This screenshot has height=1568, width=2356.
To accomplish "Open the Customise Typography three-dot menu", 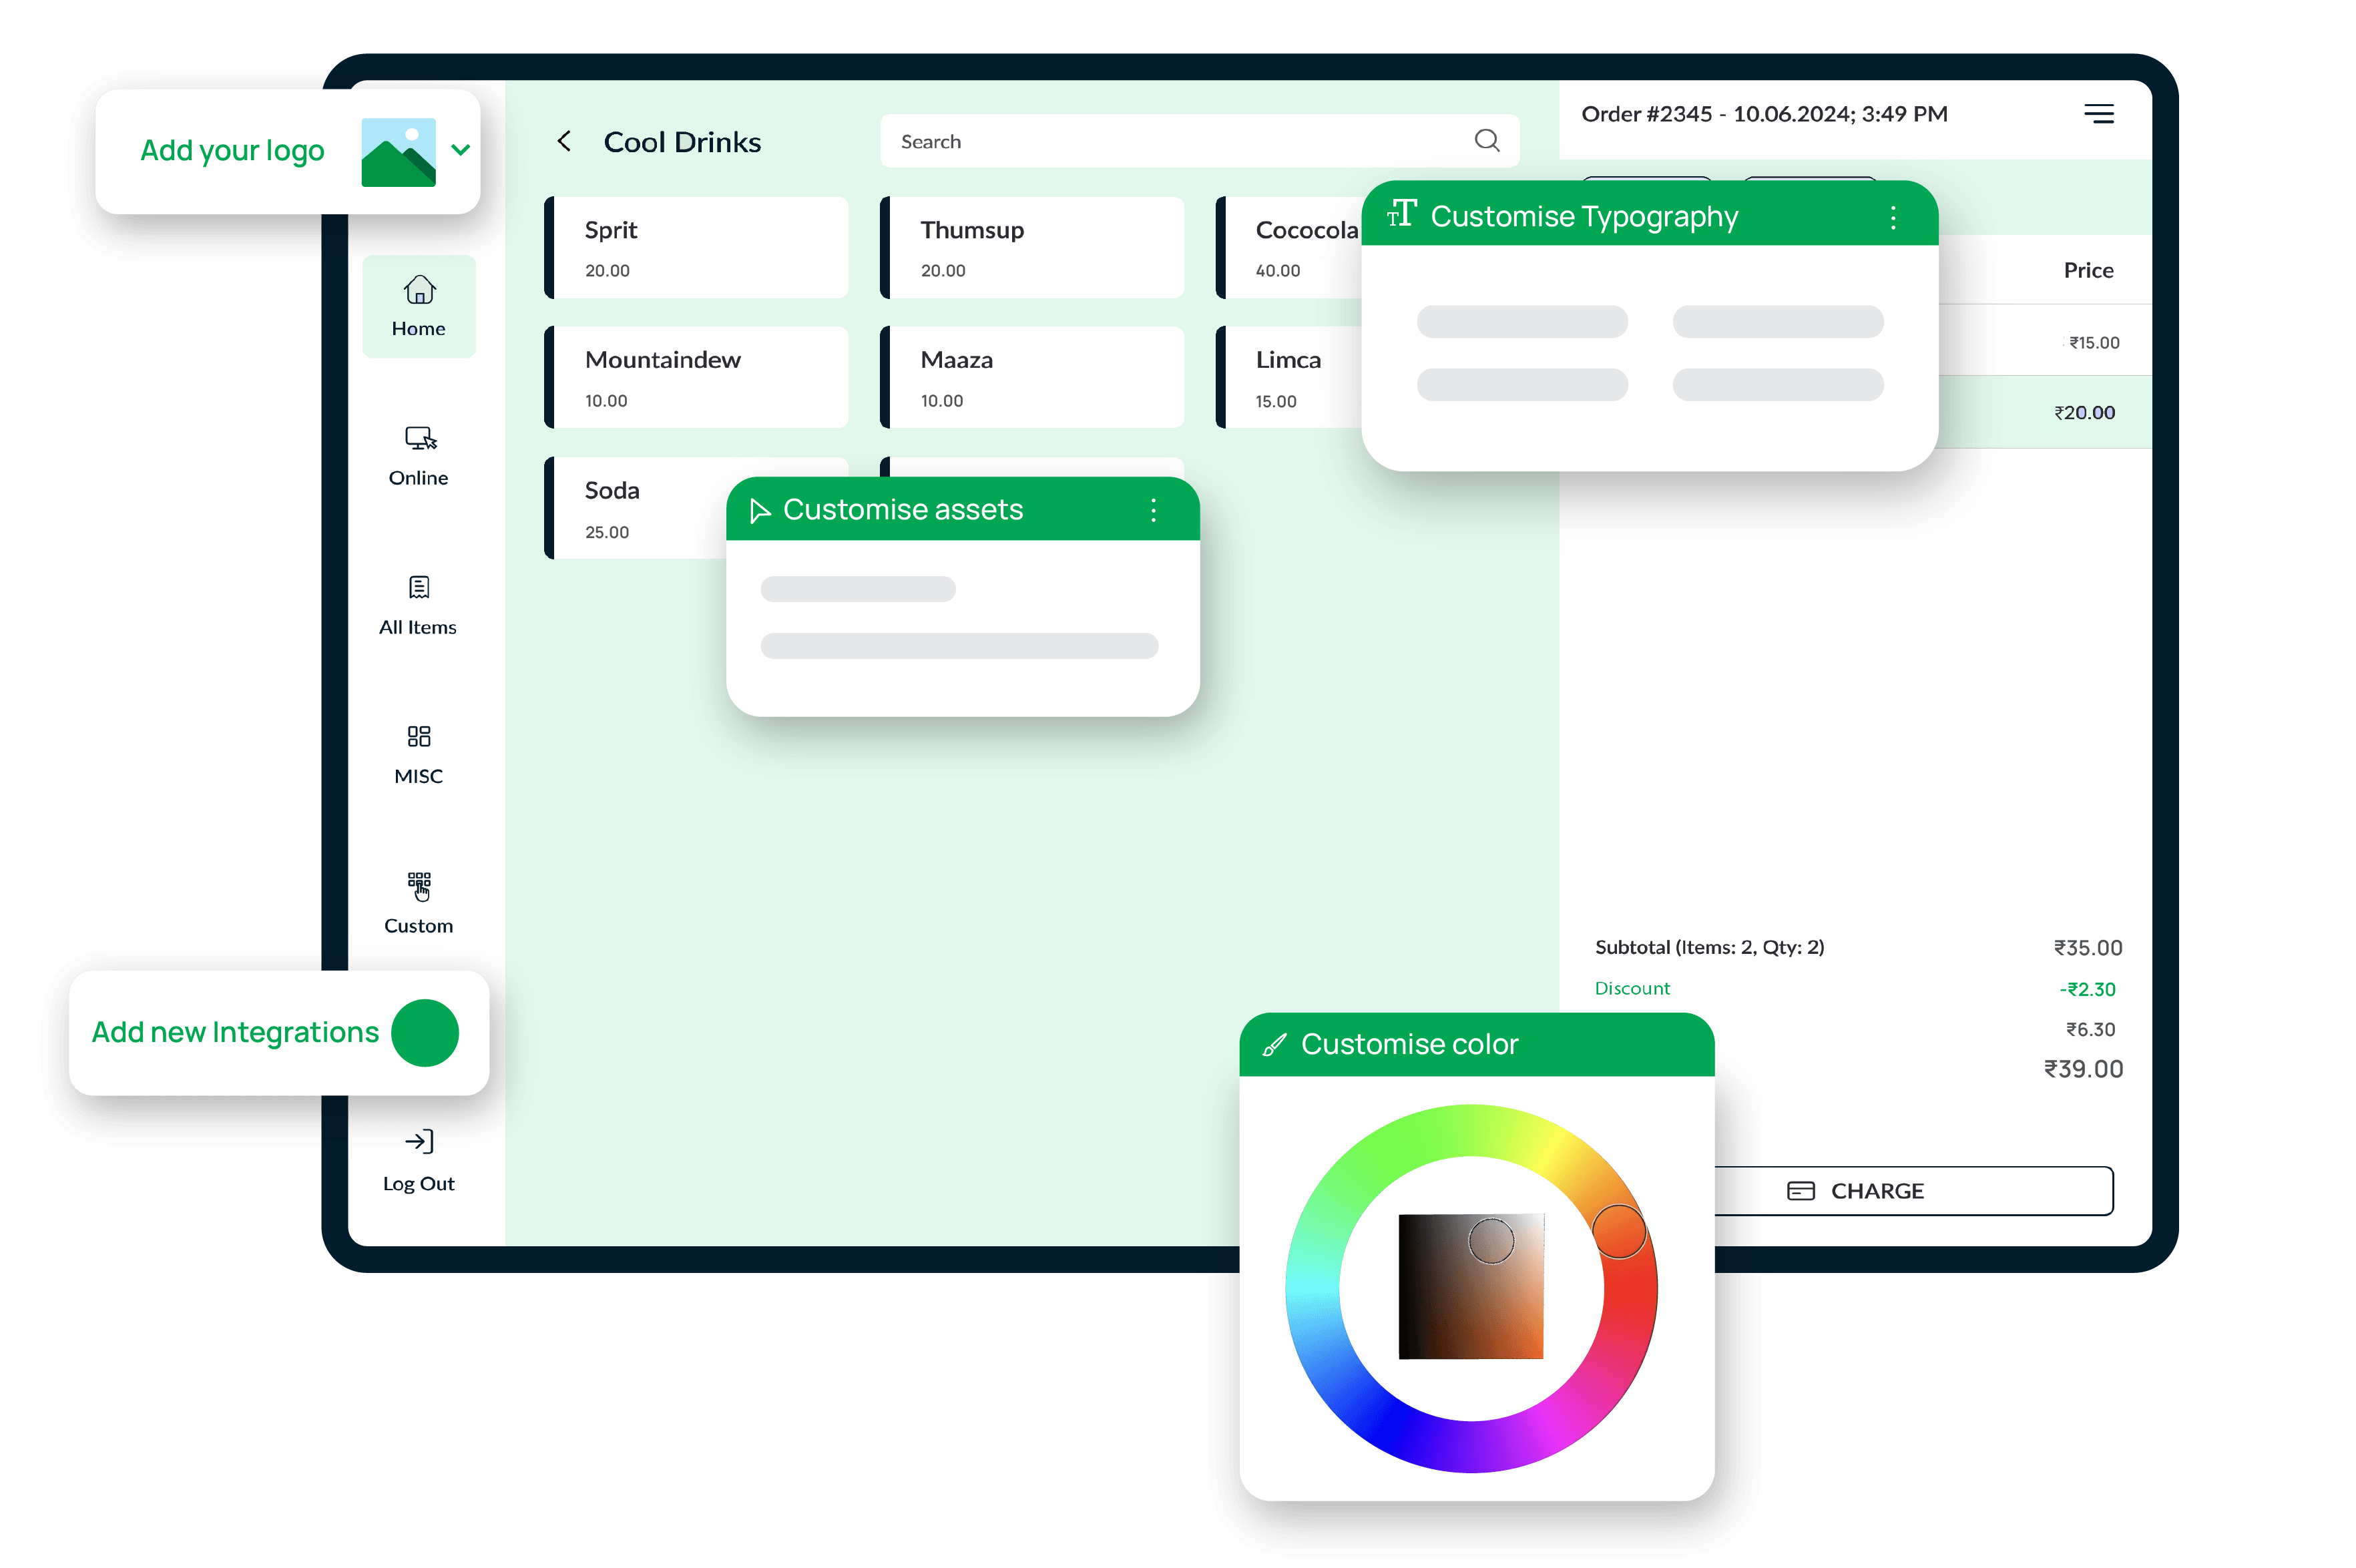I will coord(1892,217).
